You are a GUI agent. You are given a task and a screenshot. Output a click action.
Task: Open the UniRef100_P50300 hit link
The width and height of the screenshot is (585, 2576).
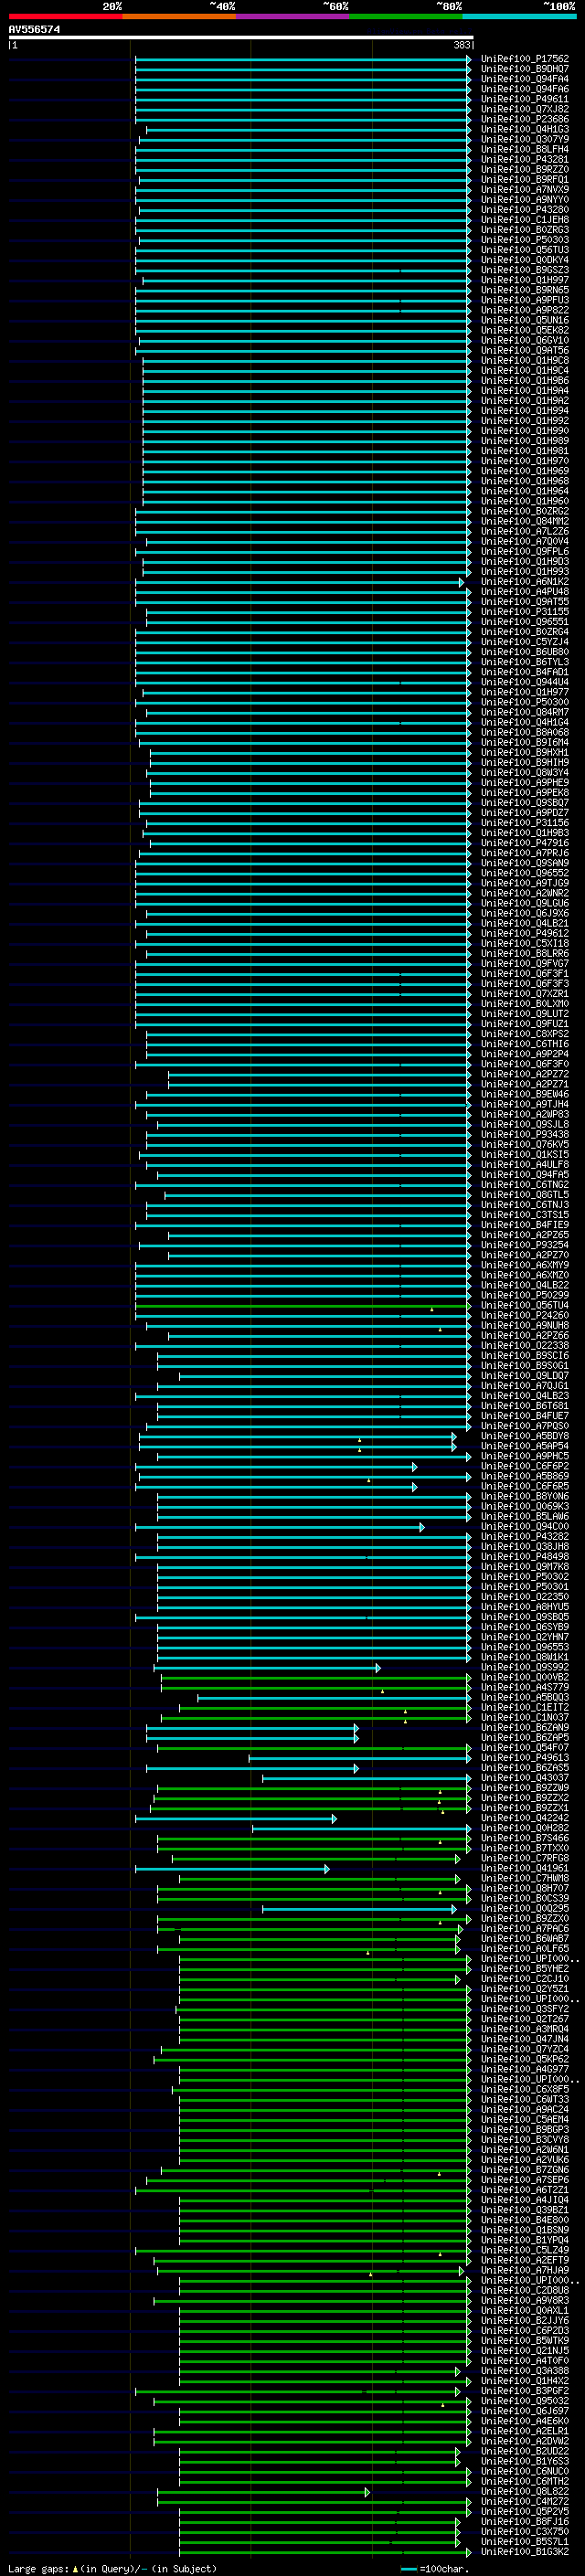pos(524,702)
